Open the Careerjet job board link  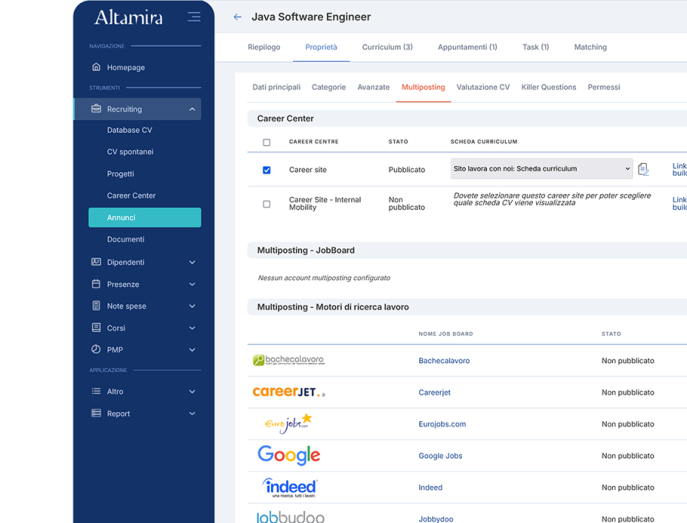435,393
